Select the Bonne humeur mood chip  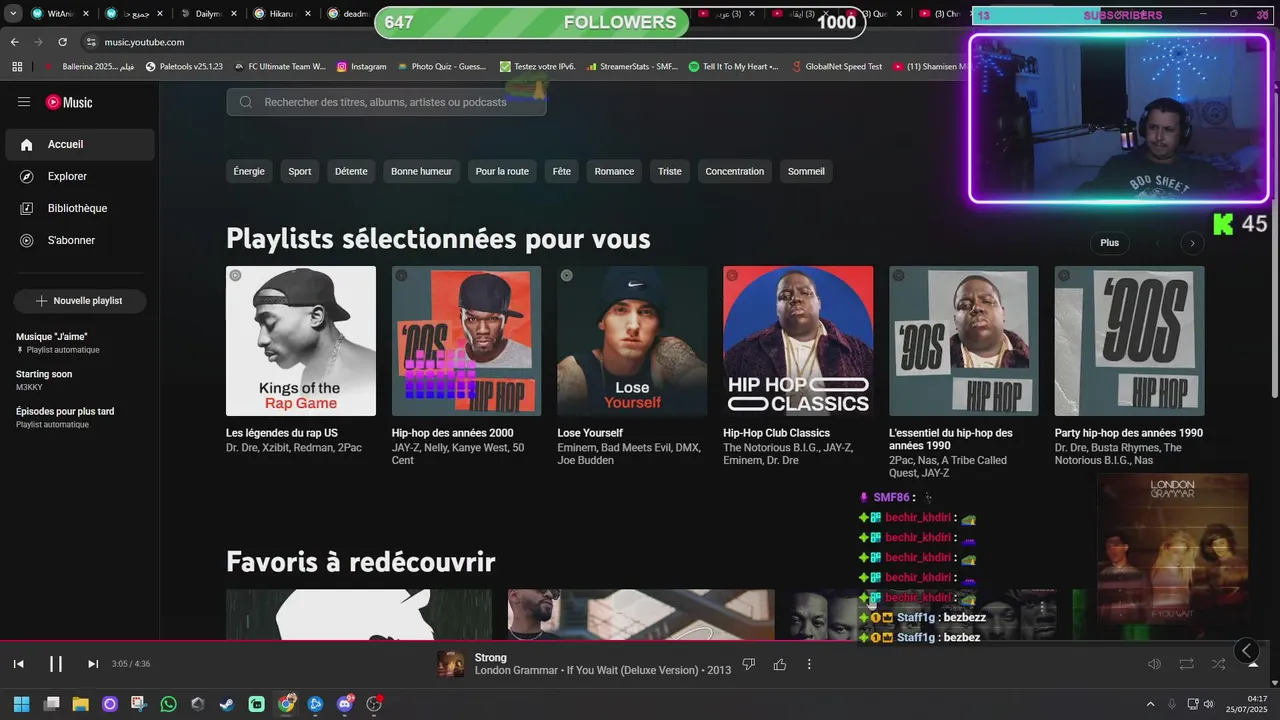click(421, 171)
